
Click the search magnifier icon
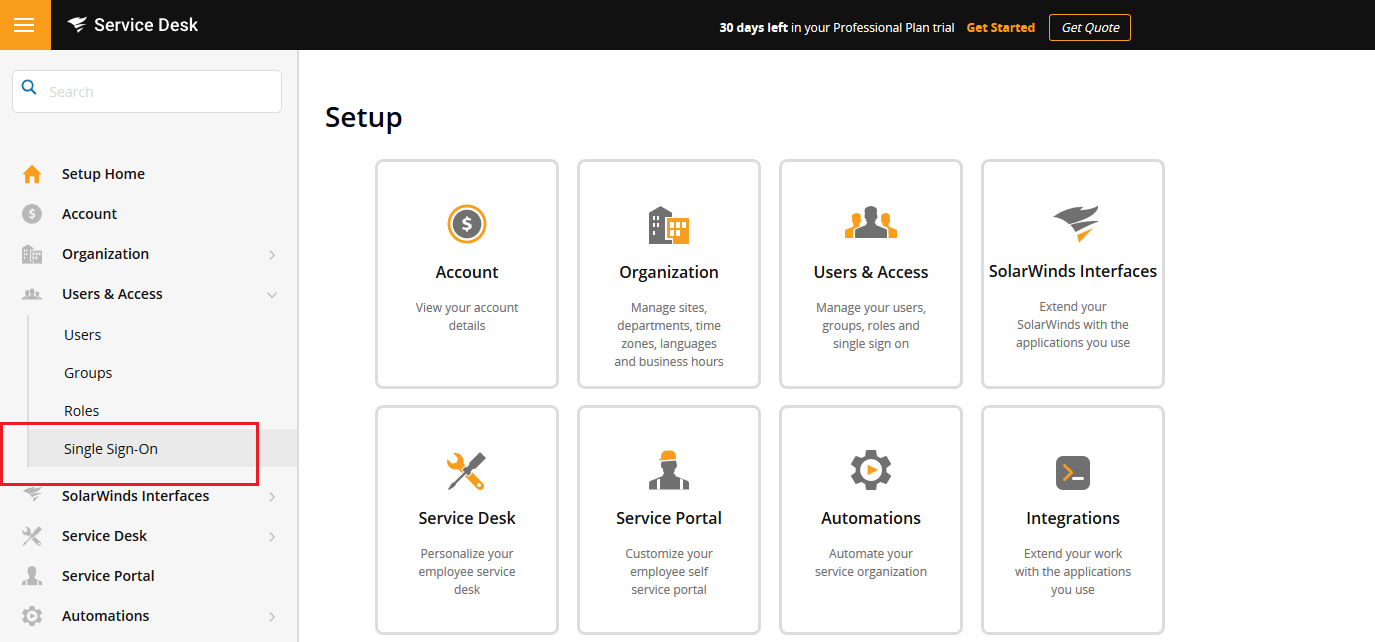(29, 87)
